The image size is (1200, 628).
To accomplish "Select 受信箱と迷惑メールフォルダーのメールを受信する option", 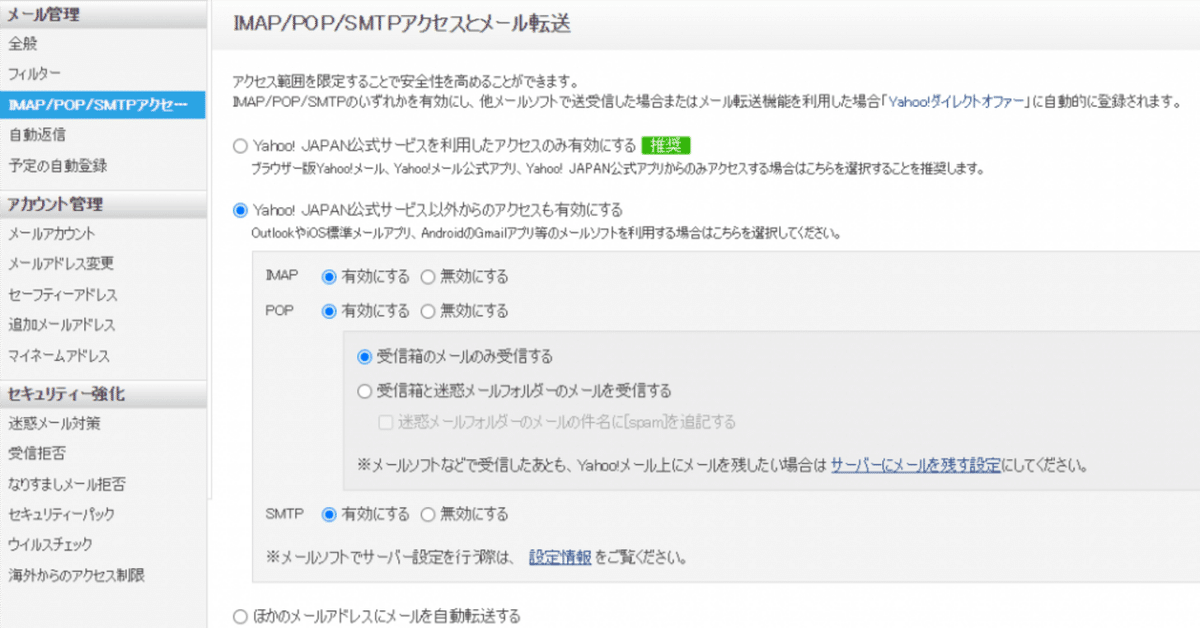I will [x=364, y=391].
